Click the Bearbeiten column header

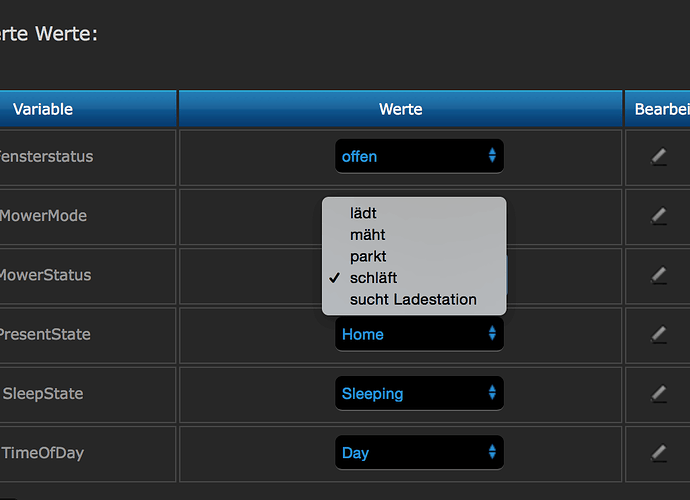pos(661,109)
